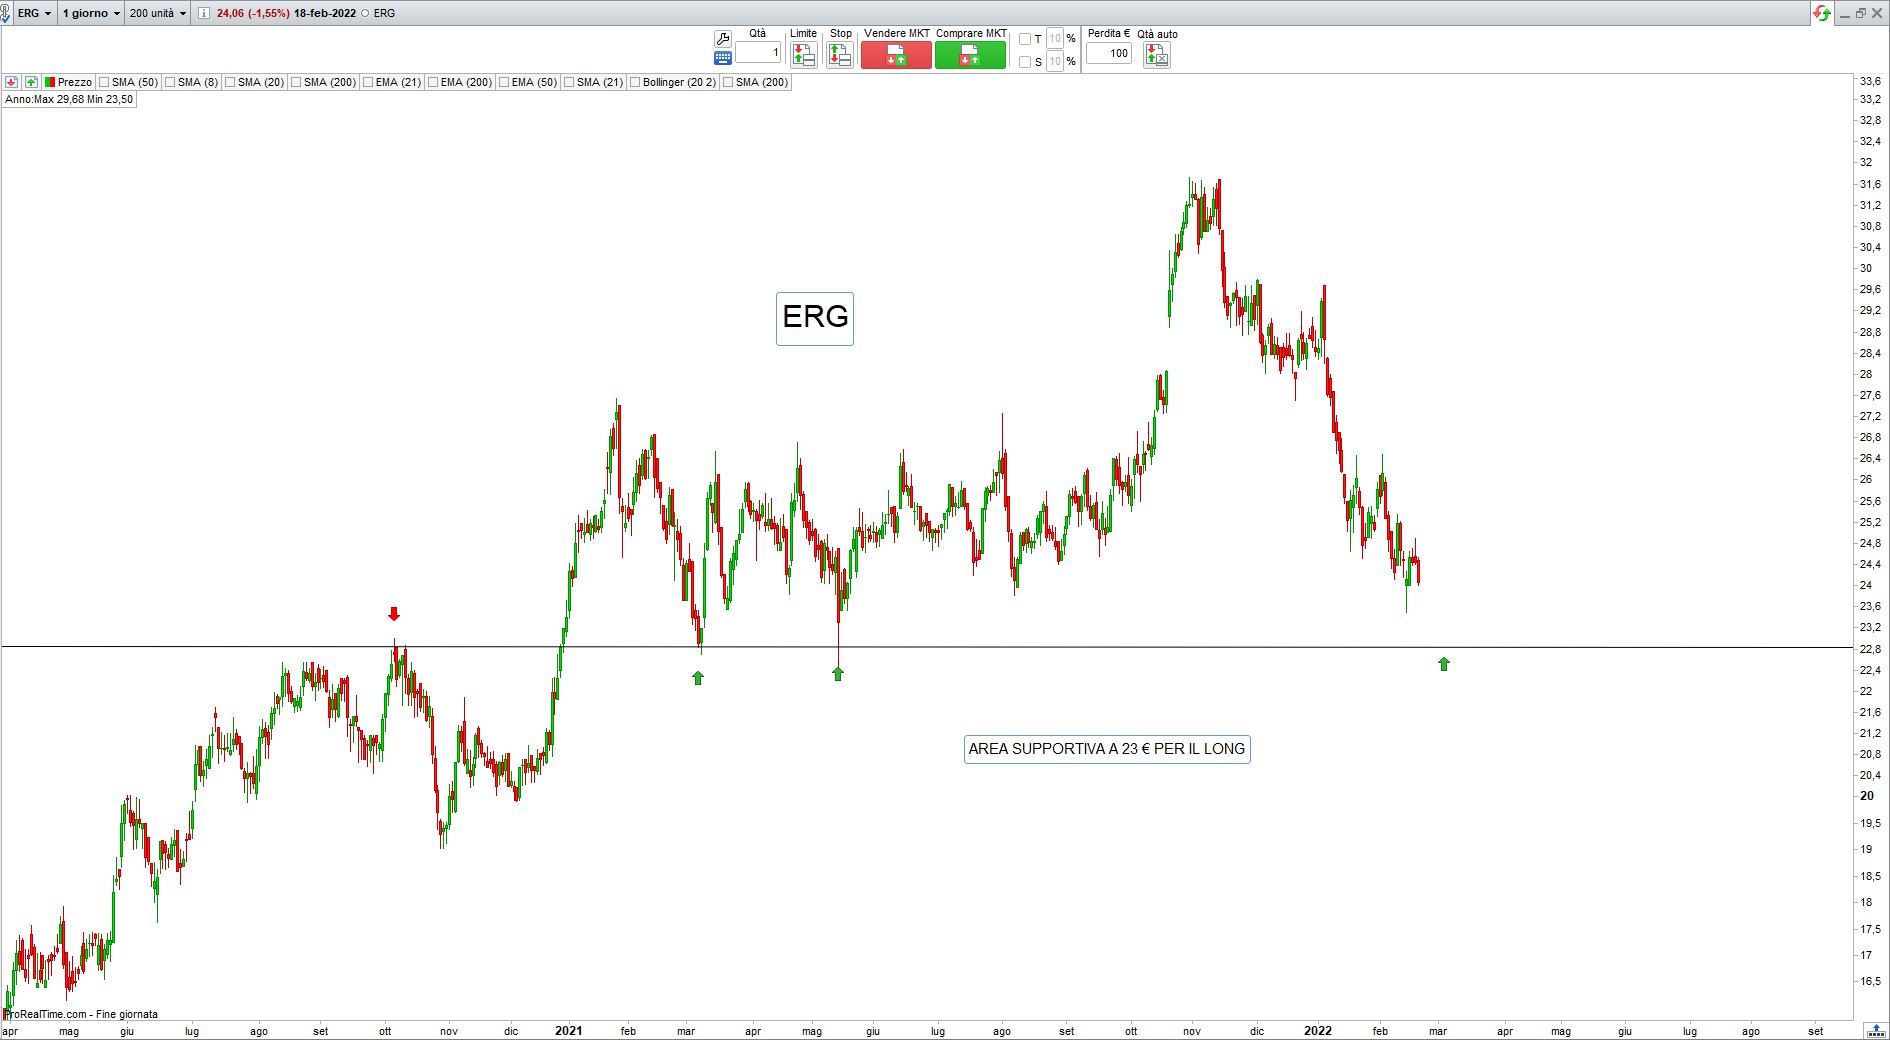Open the wrench settings icon
This screenshot has height=1040, width=1890.
(x=722, y=39)
